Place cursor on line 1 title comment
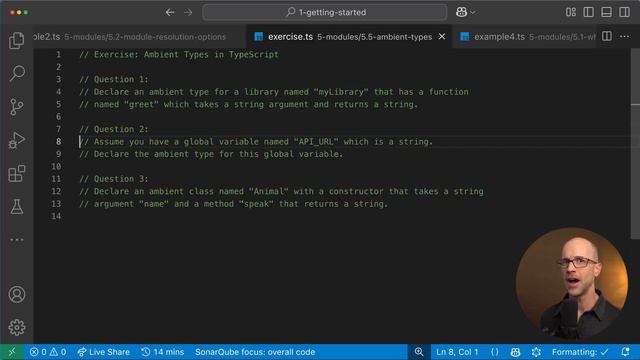640x360 pixels. [179, 54]
